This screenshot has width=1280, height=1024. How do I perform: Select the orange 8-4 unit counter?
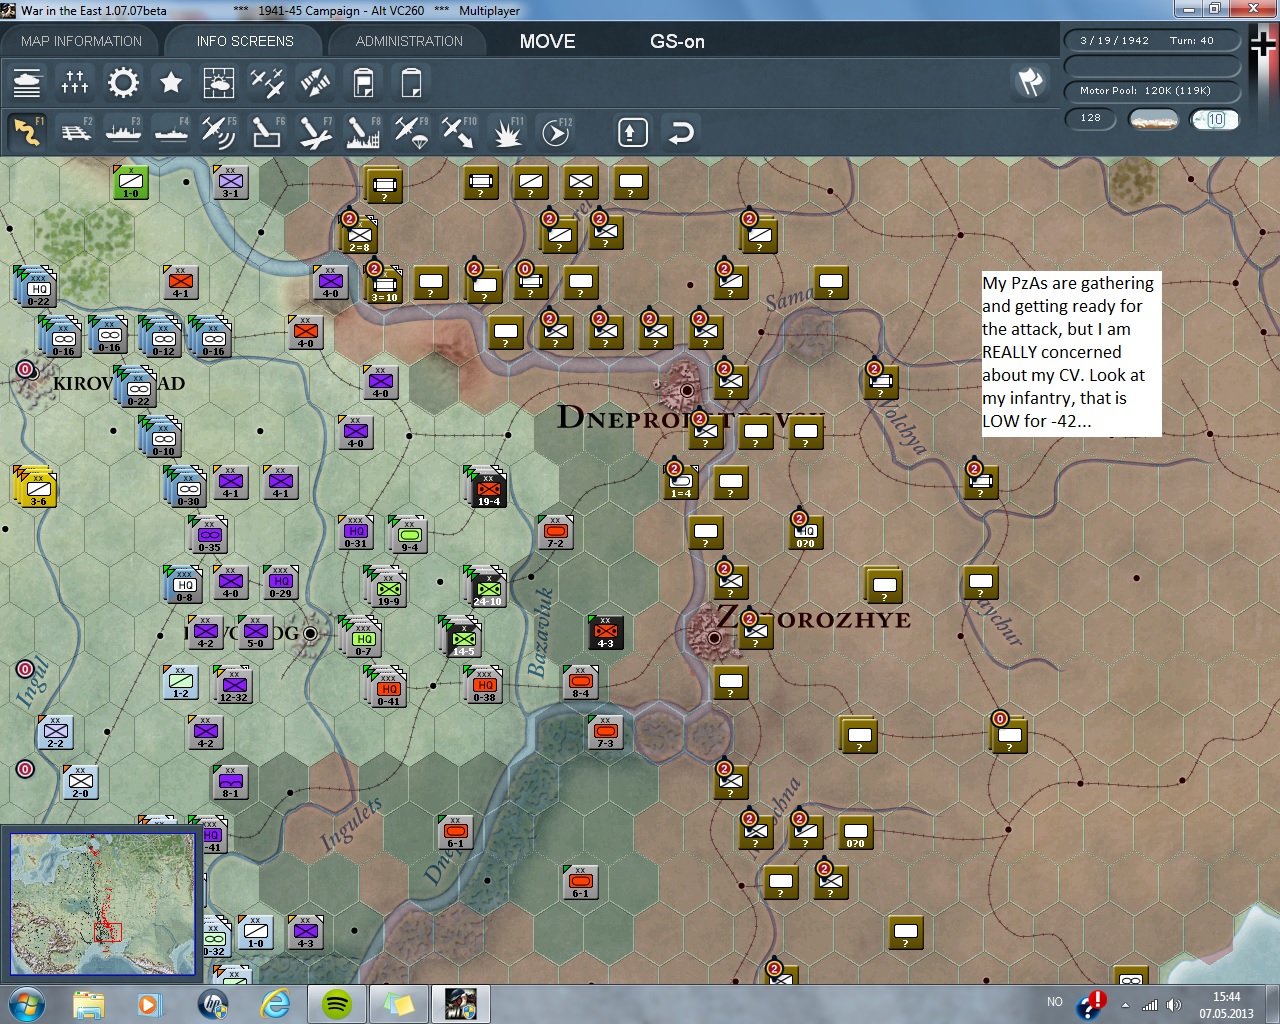580,682
